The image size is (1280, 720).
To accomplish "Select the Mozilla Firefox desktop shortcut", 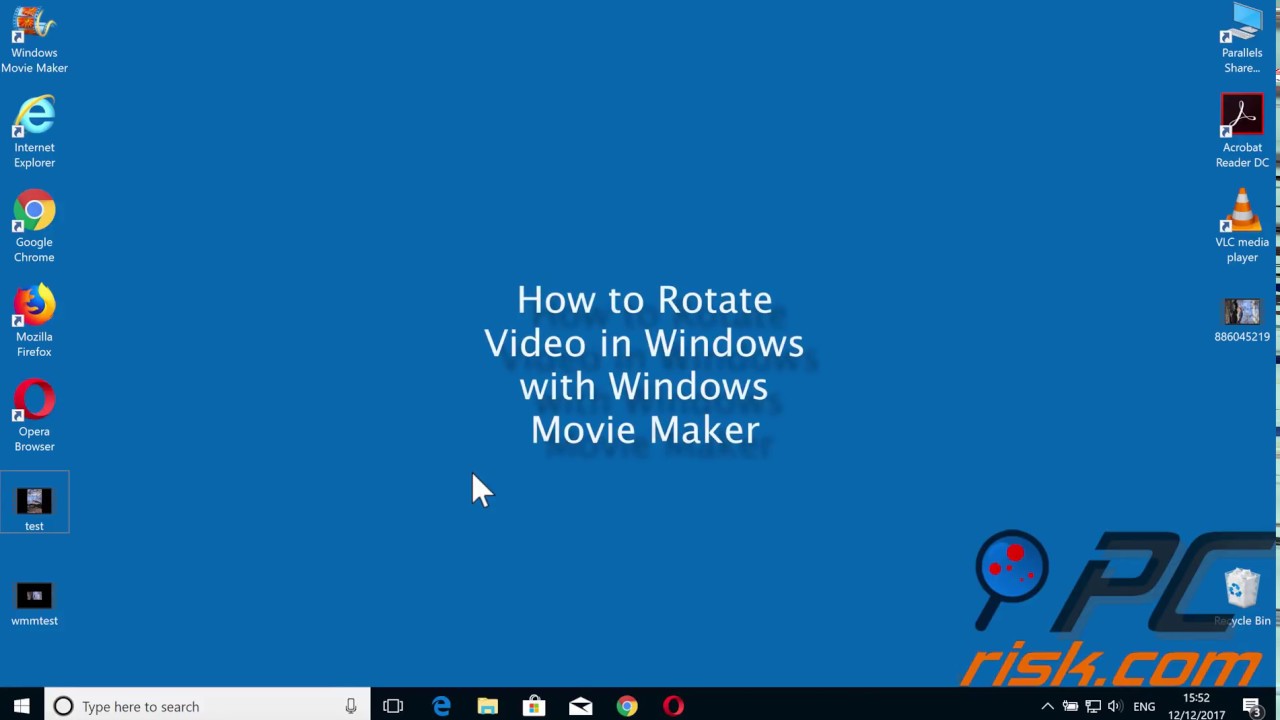I will point(34,322).
